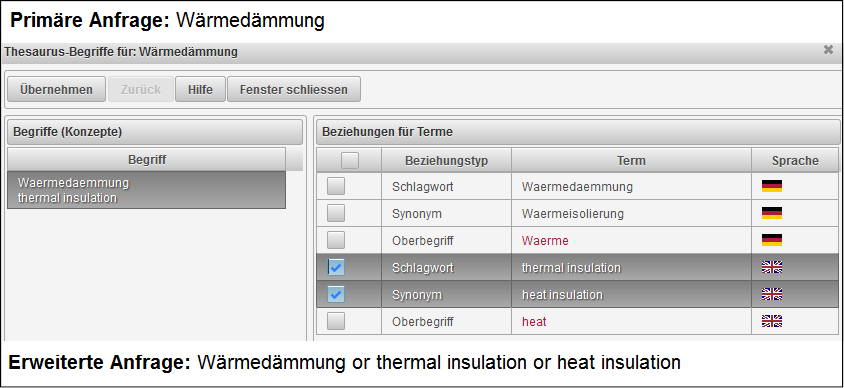844x388 pixels.
Task: Uncheck the heat insulation Synonym checkbox
Action: point(336,294)
